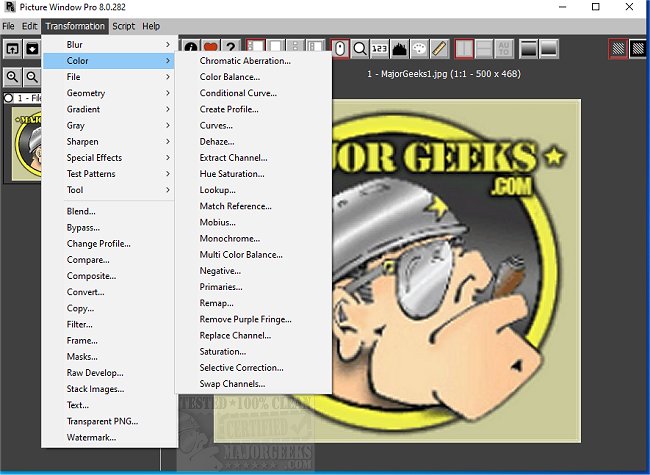Click the readout 123 icon
The height and width of the screenshot is (475, 650).
[x=380, y=47]
